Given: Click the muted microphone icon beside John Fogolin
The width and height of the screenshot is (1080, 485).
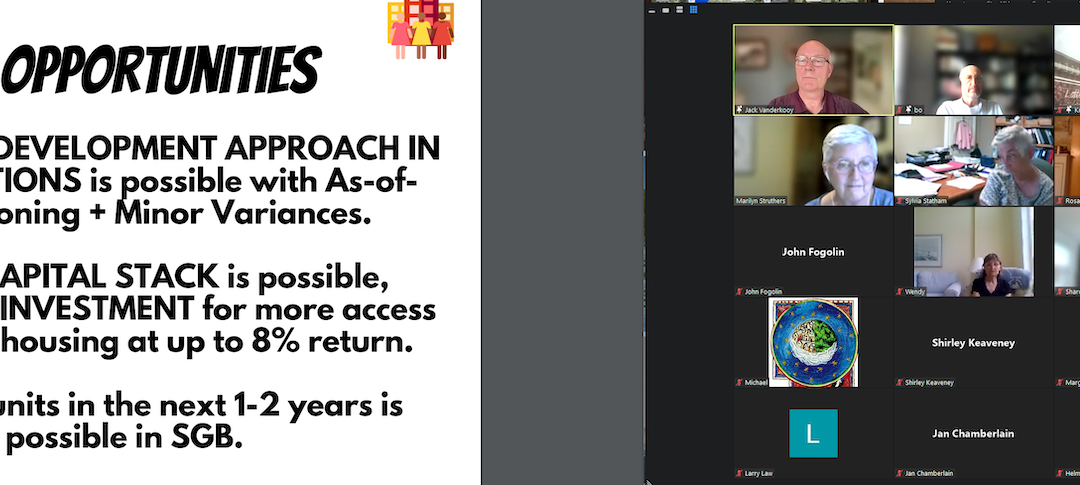Looking at the screenshot, I should point(740,292).
